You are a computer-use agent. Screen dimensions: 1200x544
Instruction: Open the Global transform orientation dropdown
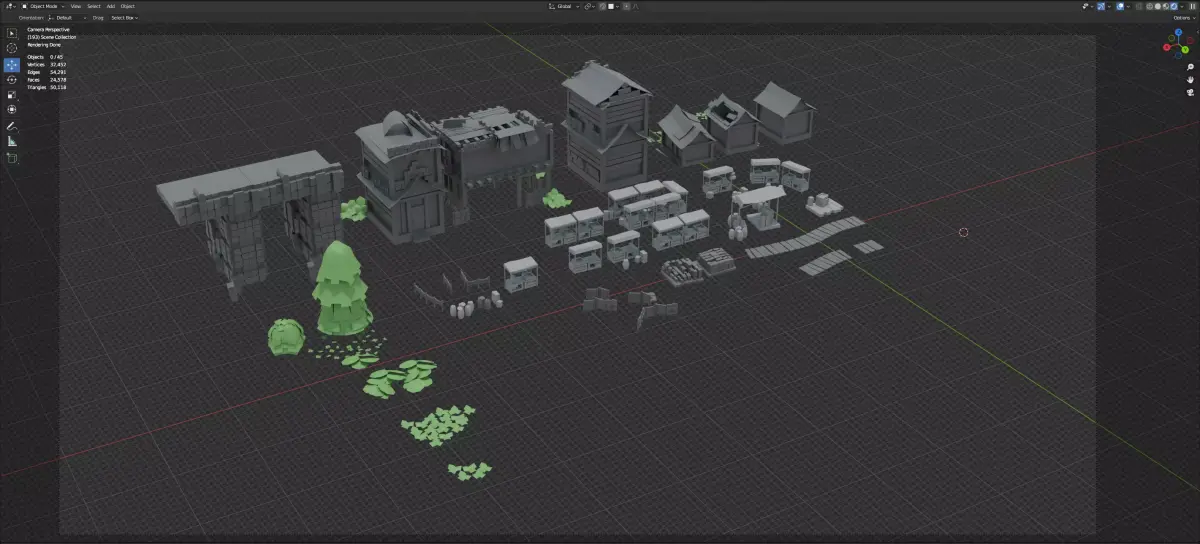[x=563, y=6]
